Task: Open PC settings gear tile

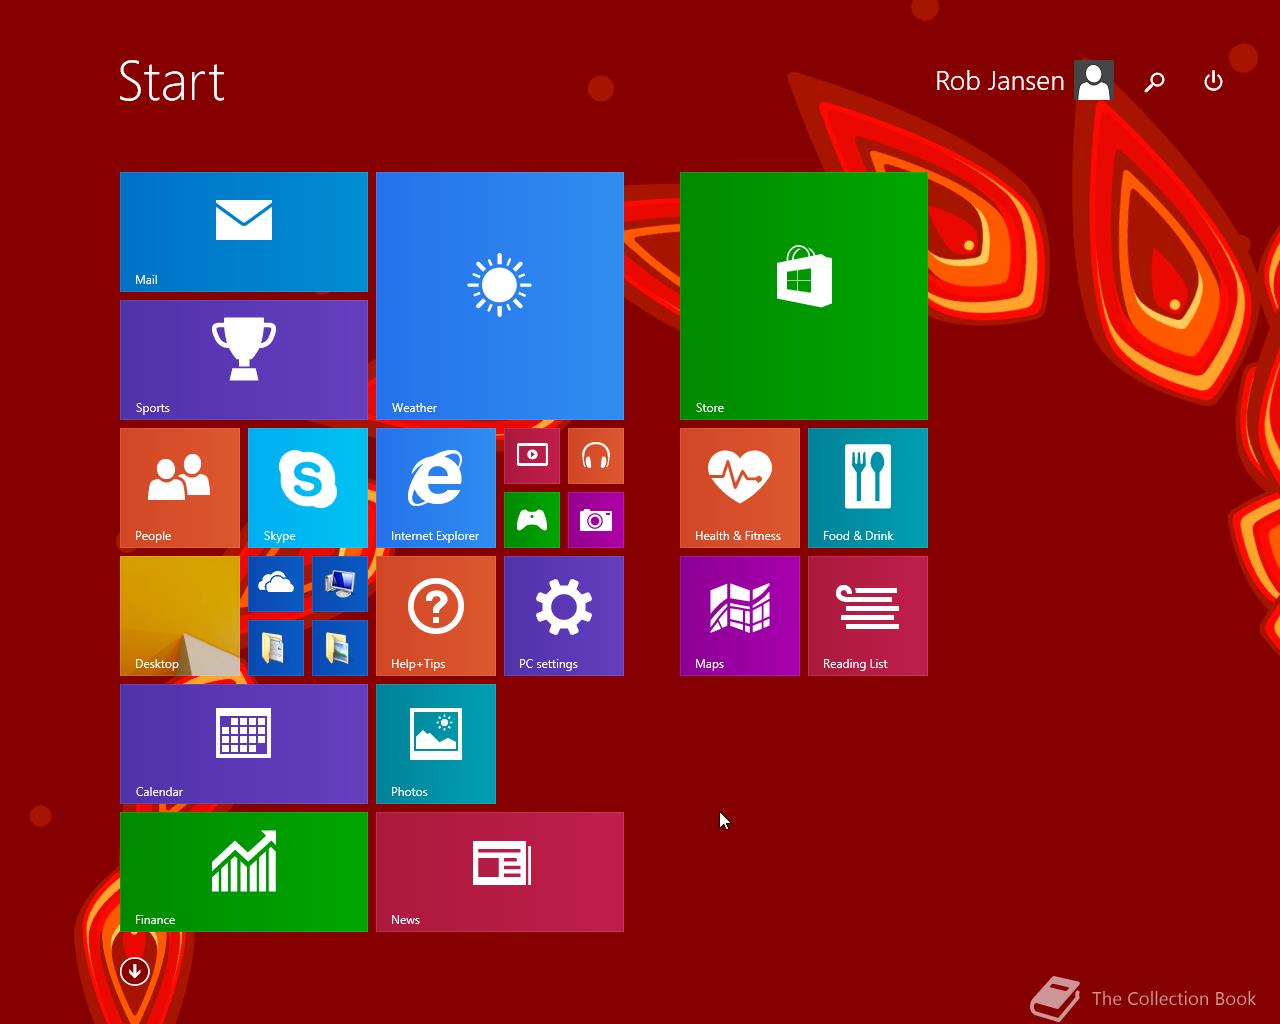Action: pyautogui.click(x=564, y=616)
